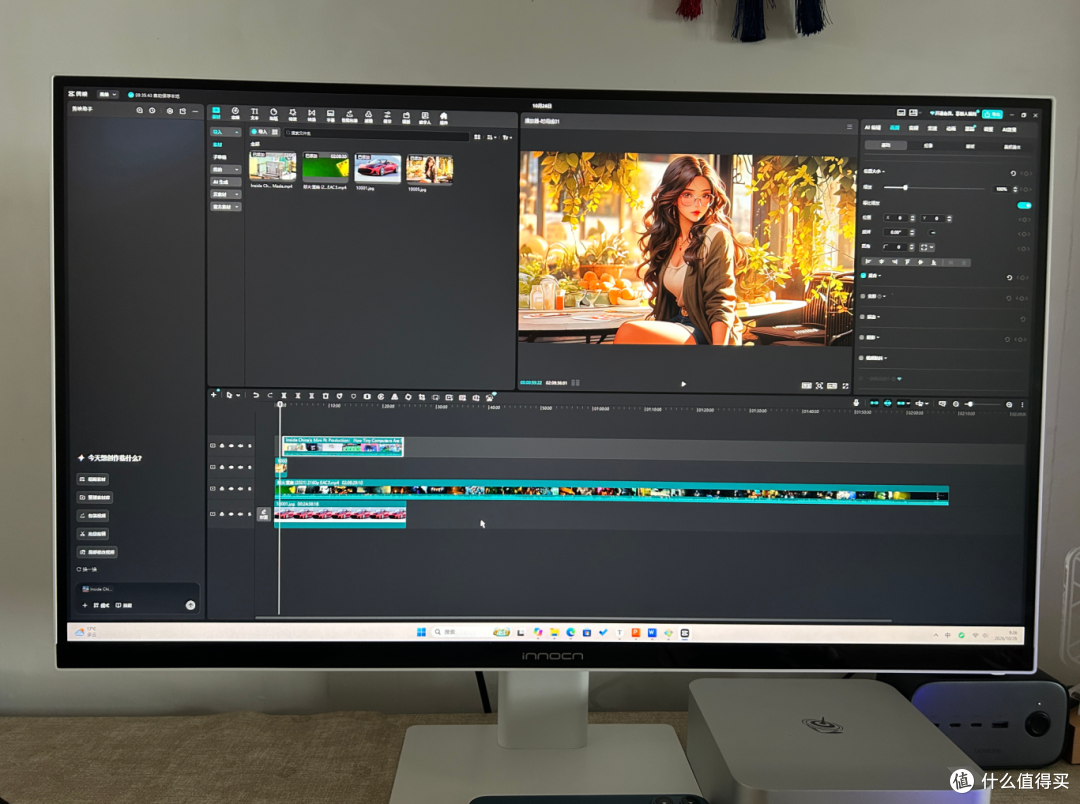Screen dimensions: 1080x804
Task: Open the Audio tab in the top media toolbar
Action: coord(235,114)
